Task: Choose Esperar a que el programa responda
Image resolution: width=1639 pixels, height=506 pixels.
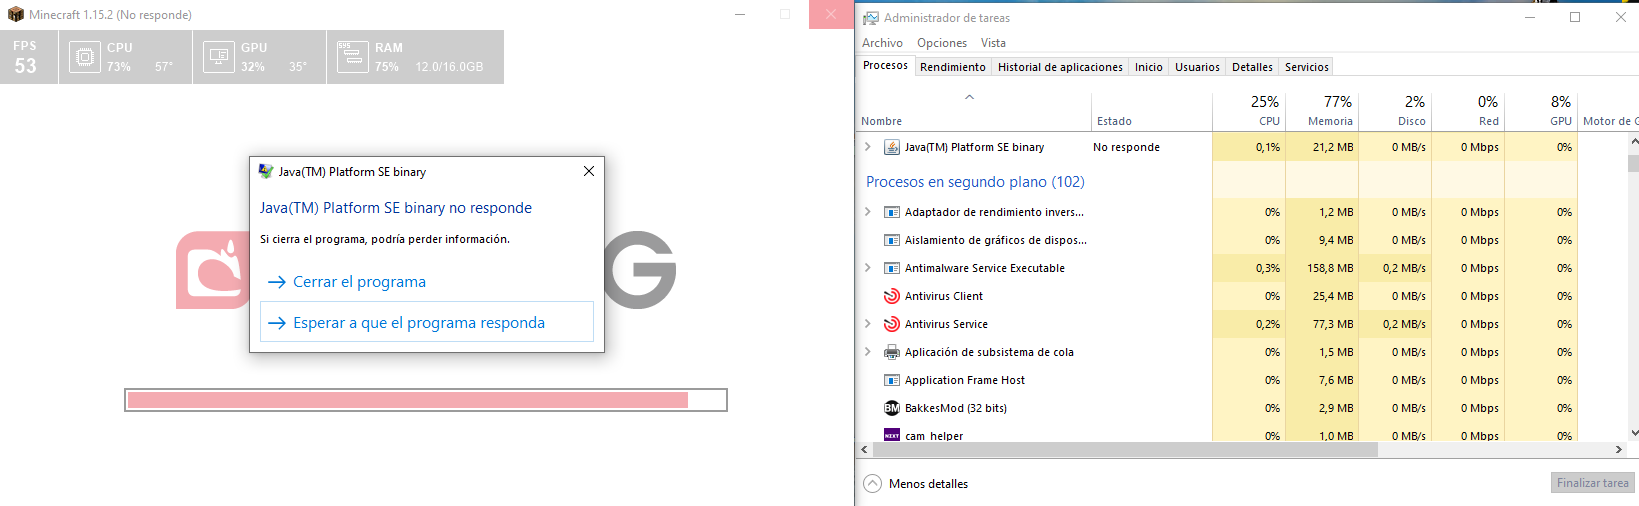Action: (x=427, y=322)
